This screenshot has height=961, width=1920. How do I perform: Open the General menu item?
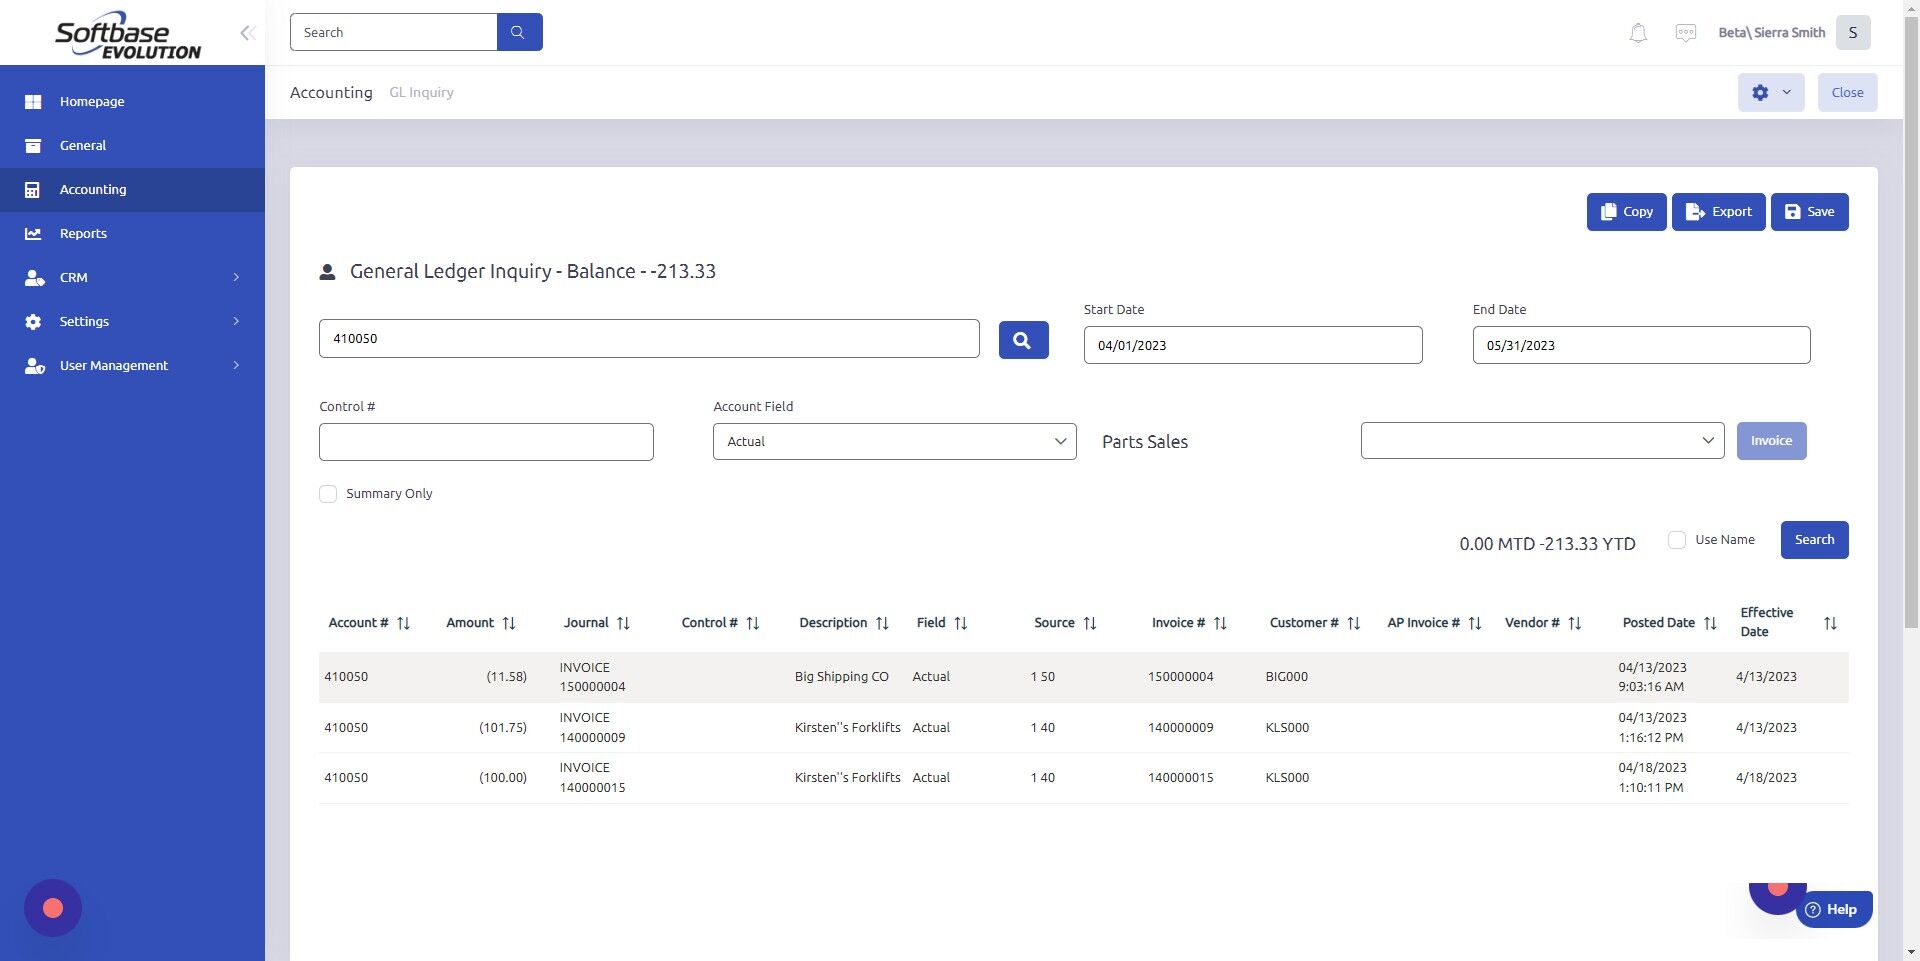(132, 145)
